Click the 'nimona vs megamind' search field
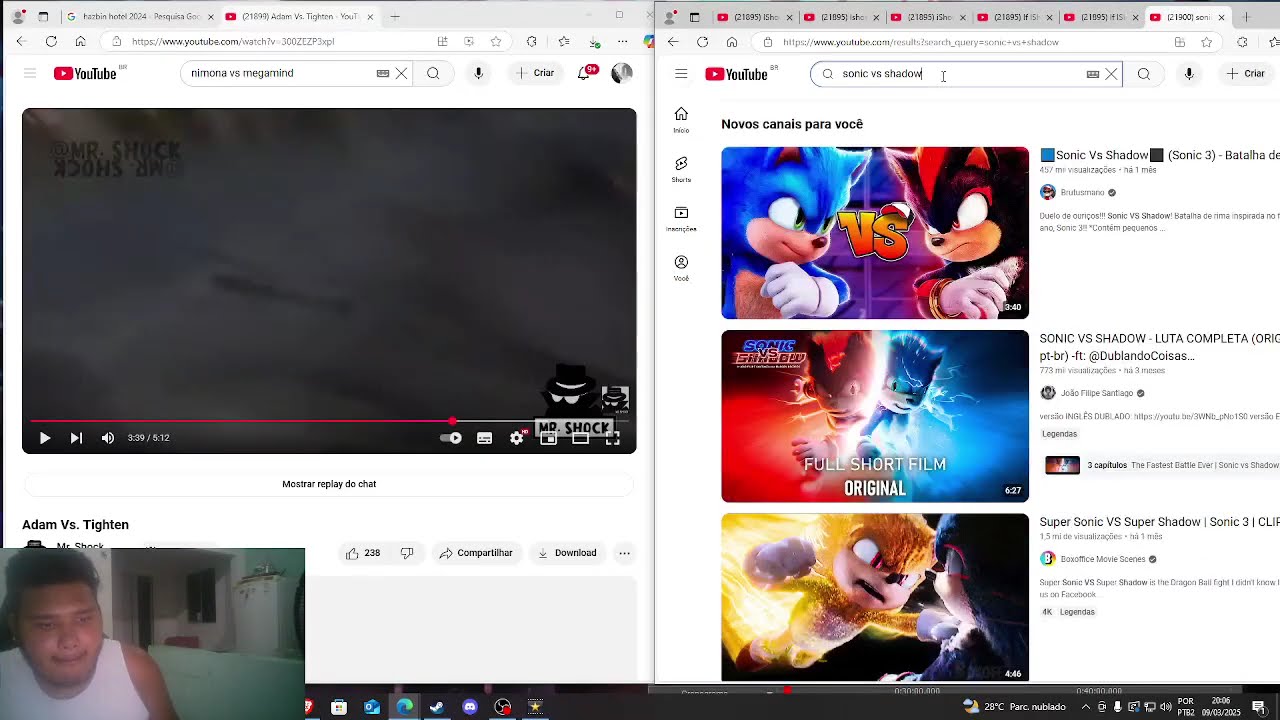Screen dimensions: 1280x720 coord(280,73)
